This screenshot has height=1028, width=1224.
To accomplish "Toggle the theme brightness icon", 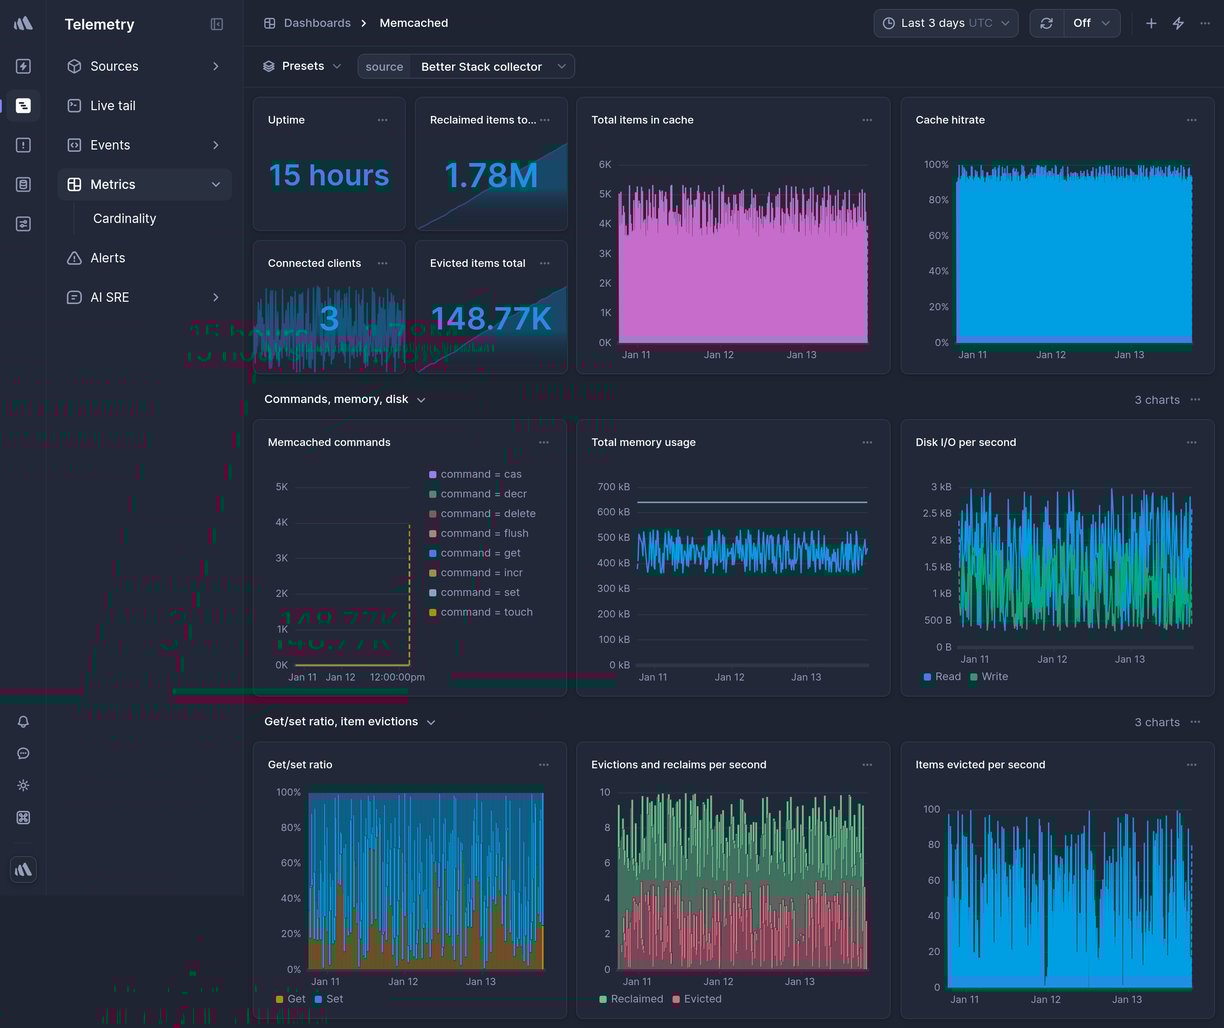I will [23, 785].
